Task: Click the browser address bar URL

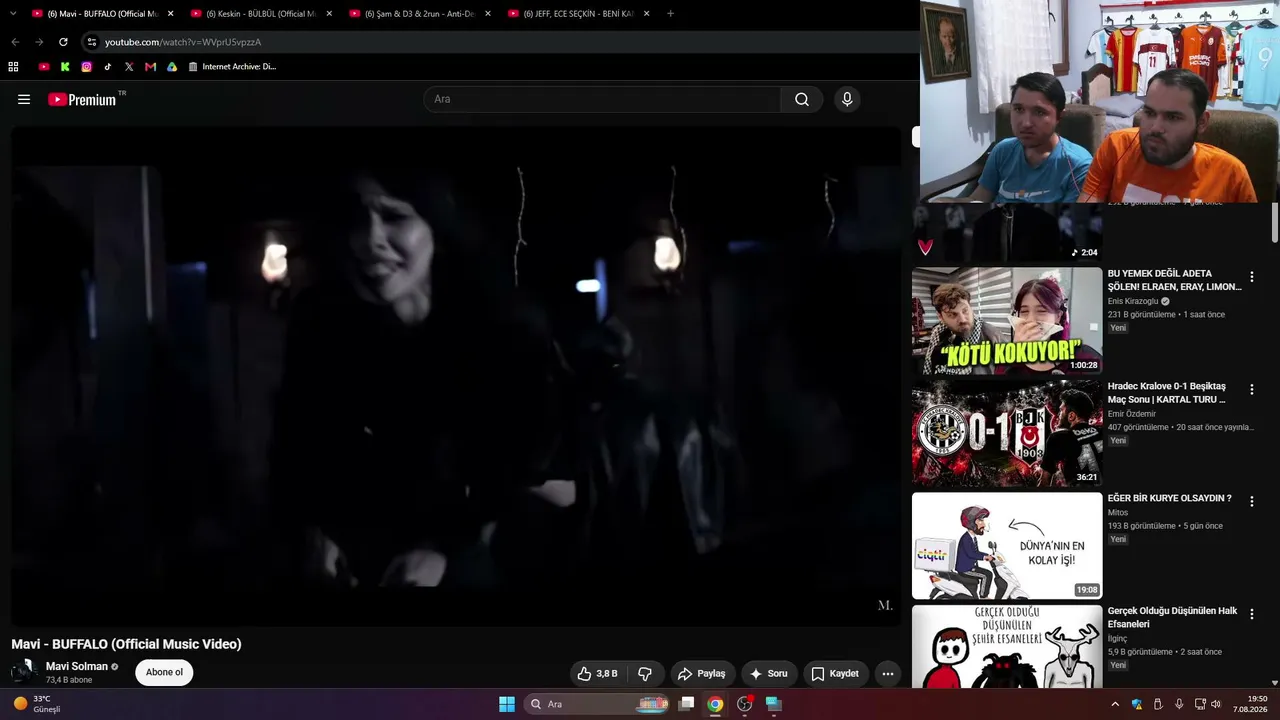Action: pos(183,42)
